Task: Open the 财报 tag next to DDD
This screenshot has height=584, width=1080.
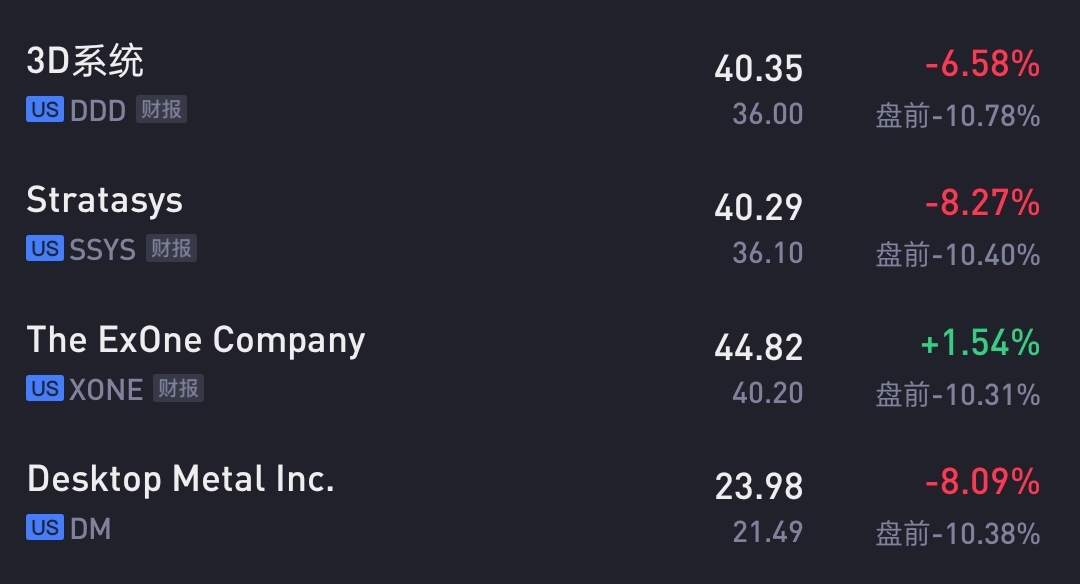Action: pos(161,110)
